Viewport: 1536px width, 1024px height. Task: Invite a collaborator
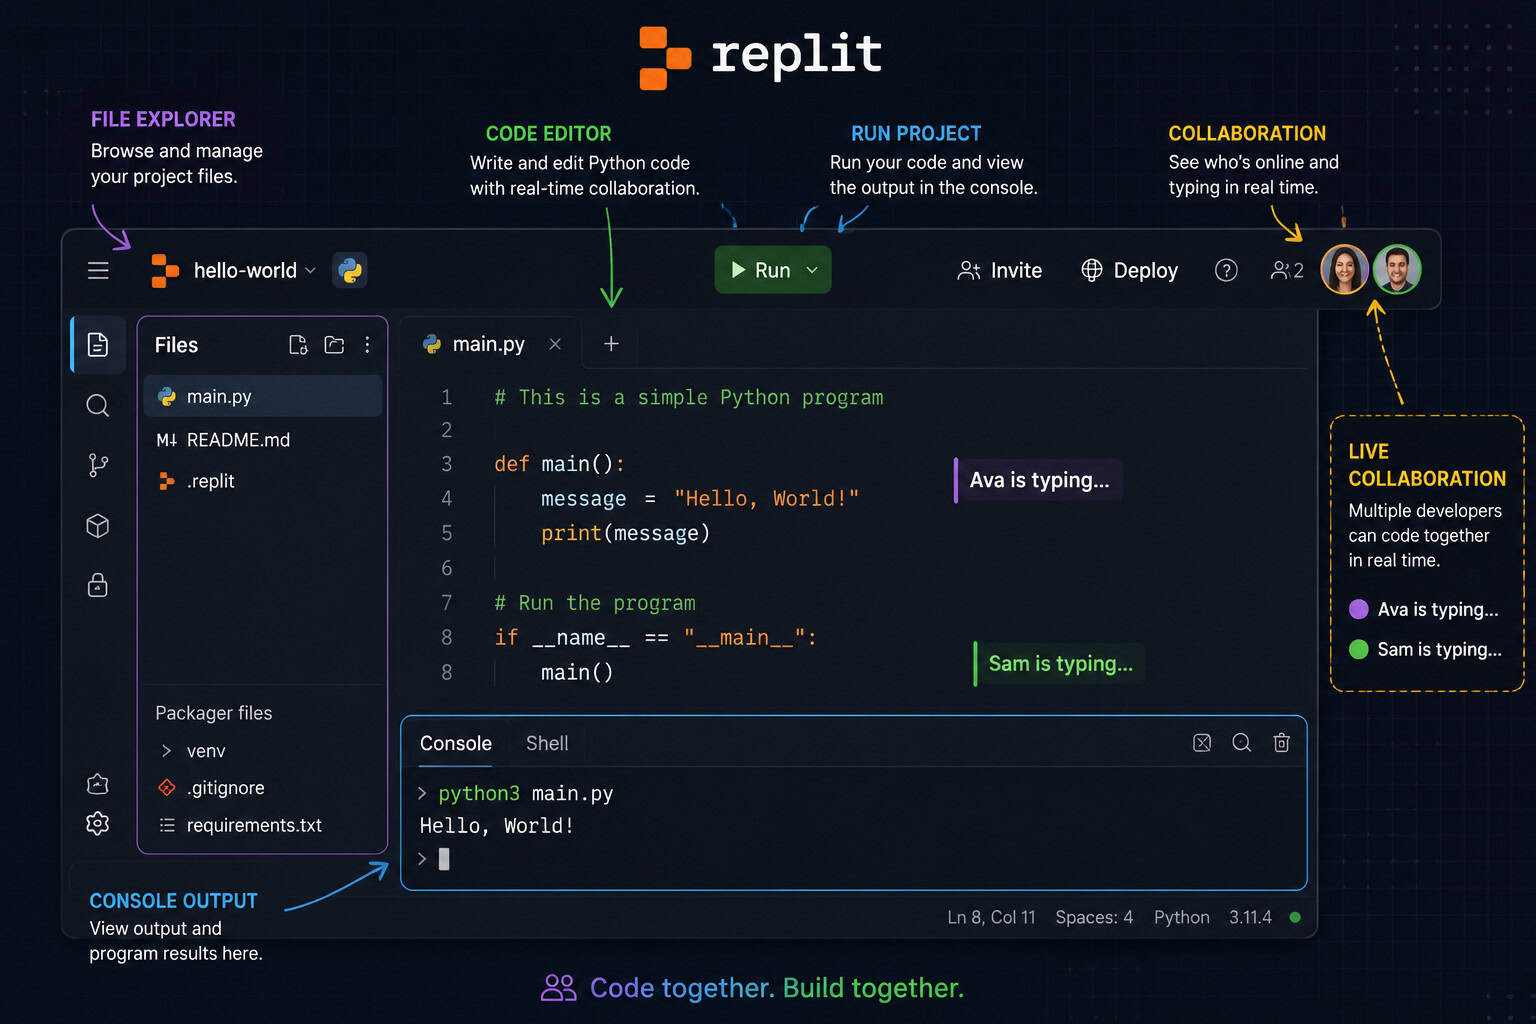[1000, 270]
